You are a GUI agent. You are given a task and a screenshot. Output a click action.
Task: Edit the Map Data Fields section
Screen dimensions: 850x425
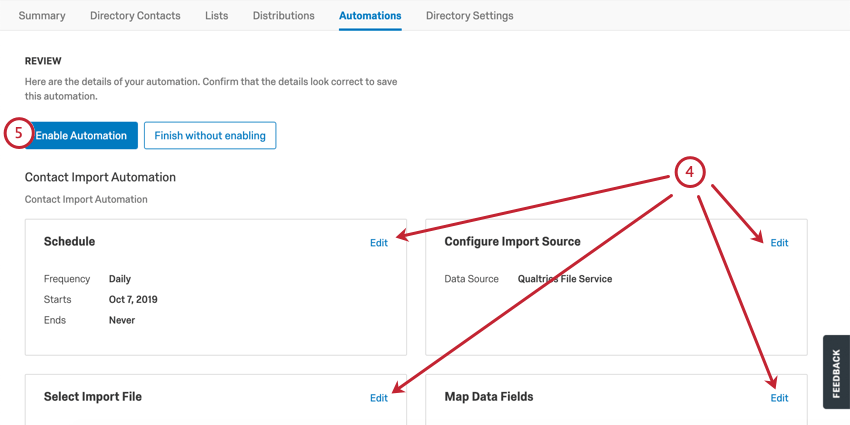click(x=780, y=398)
